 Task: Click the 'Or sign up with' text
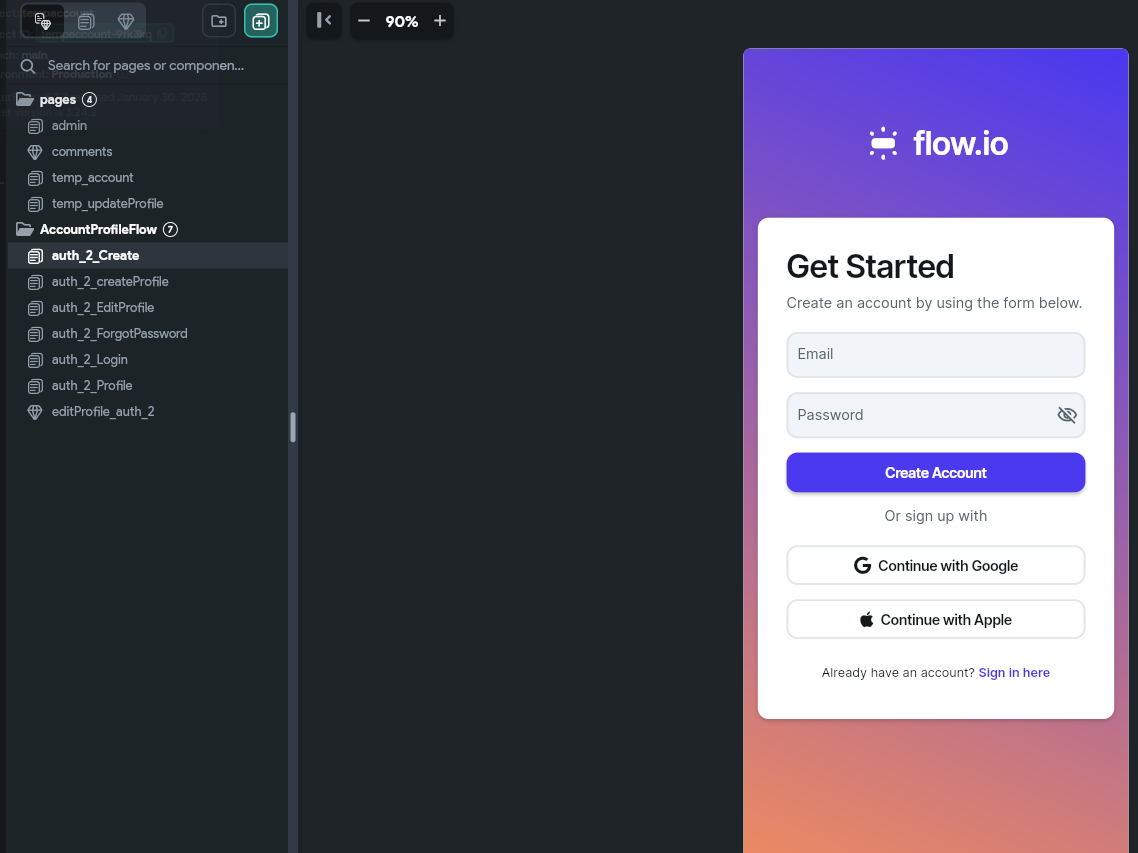(936, 516)
